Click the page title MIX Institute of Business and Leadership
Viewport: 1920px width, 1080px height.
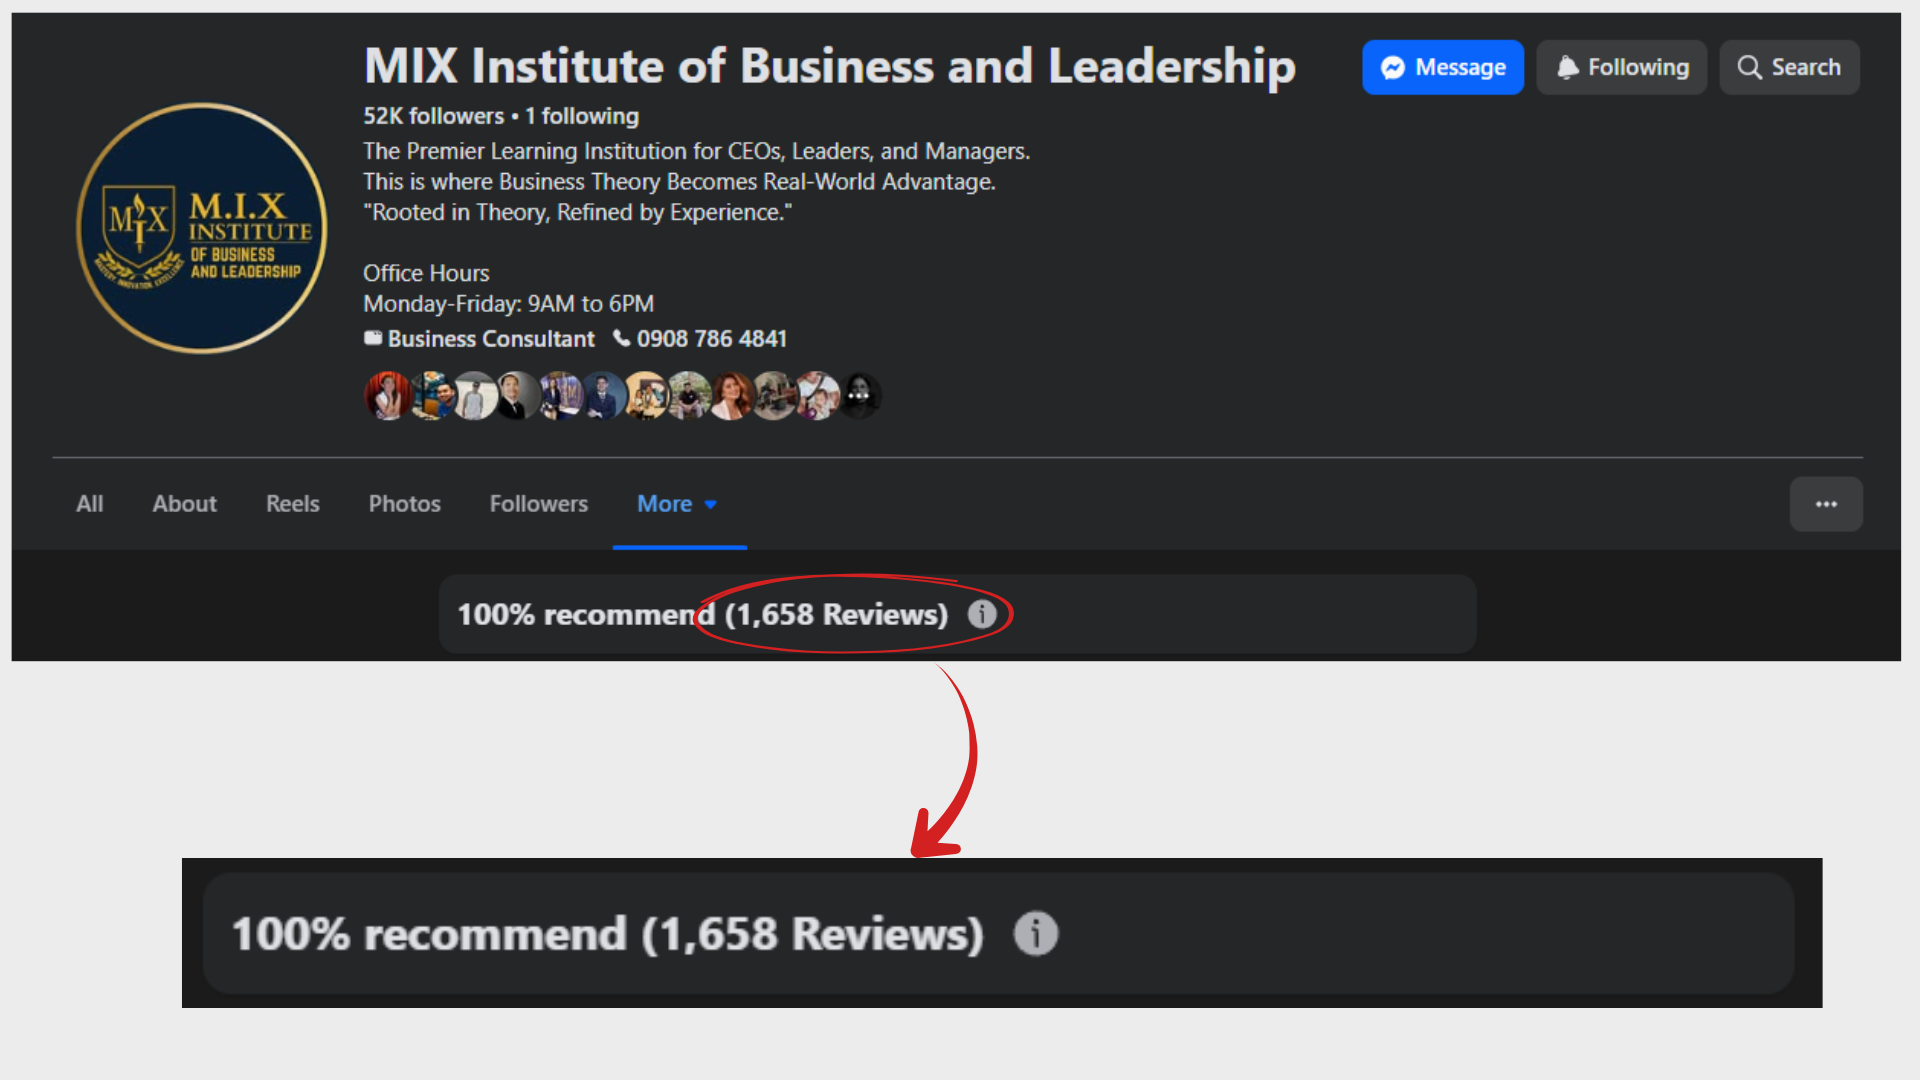(830, 66)
